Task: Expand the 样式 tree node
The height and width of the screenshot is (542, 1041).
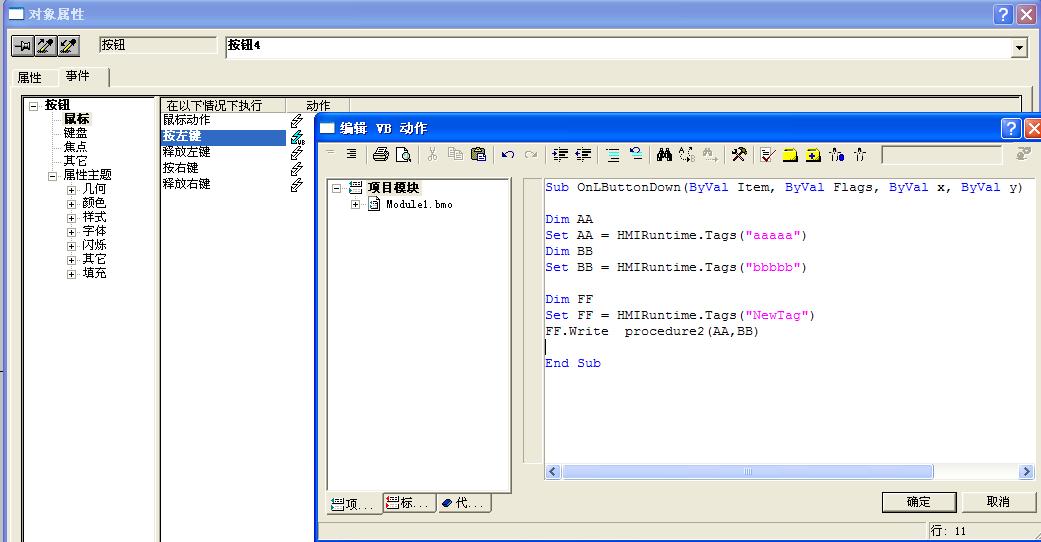Action: point(71,218)
